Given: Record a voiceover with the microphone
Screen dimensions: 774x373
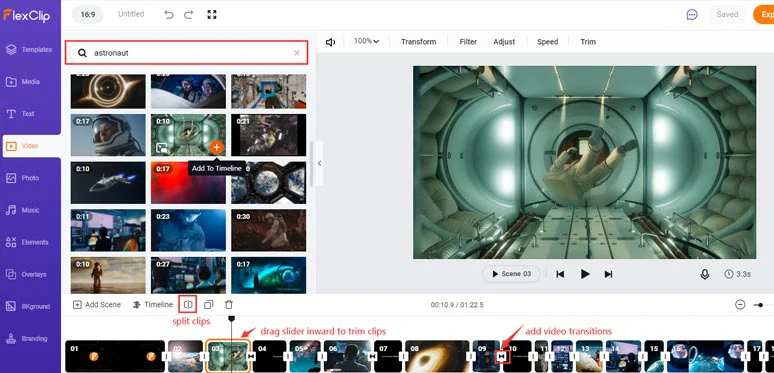Looking at the screenshot, I should (x=705, y=274).
